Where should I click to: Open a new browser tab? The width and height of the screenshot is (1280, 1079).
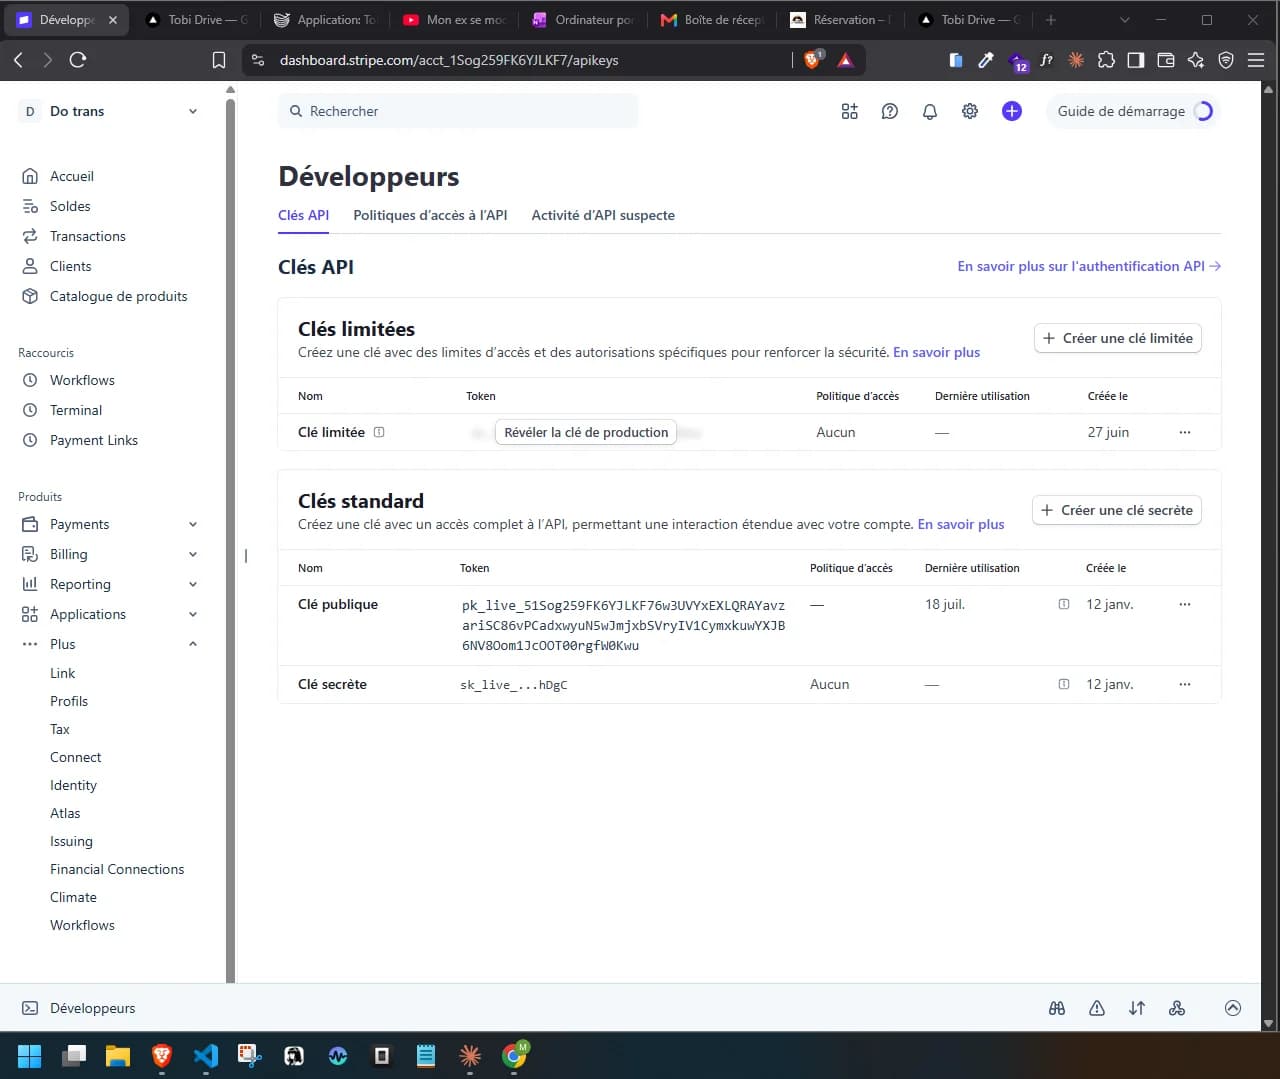1050,20
